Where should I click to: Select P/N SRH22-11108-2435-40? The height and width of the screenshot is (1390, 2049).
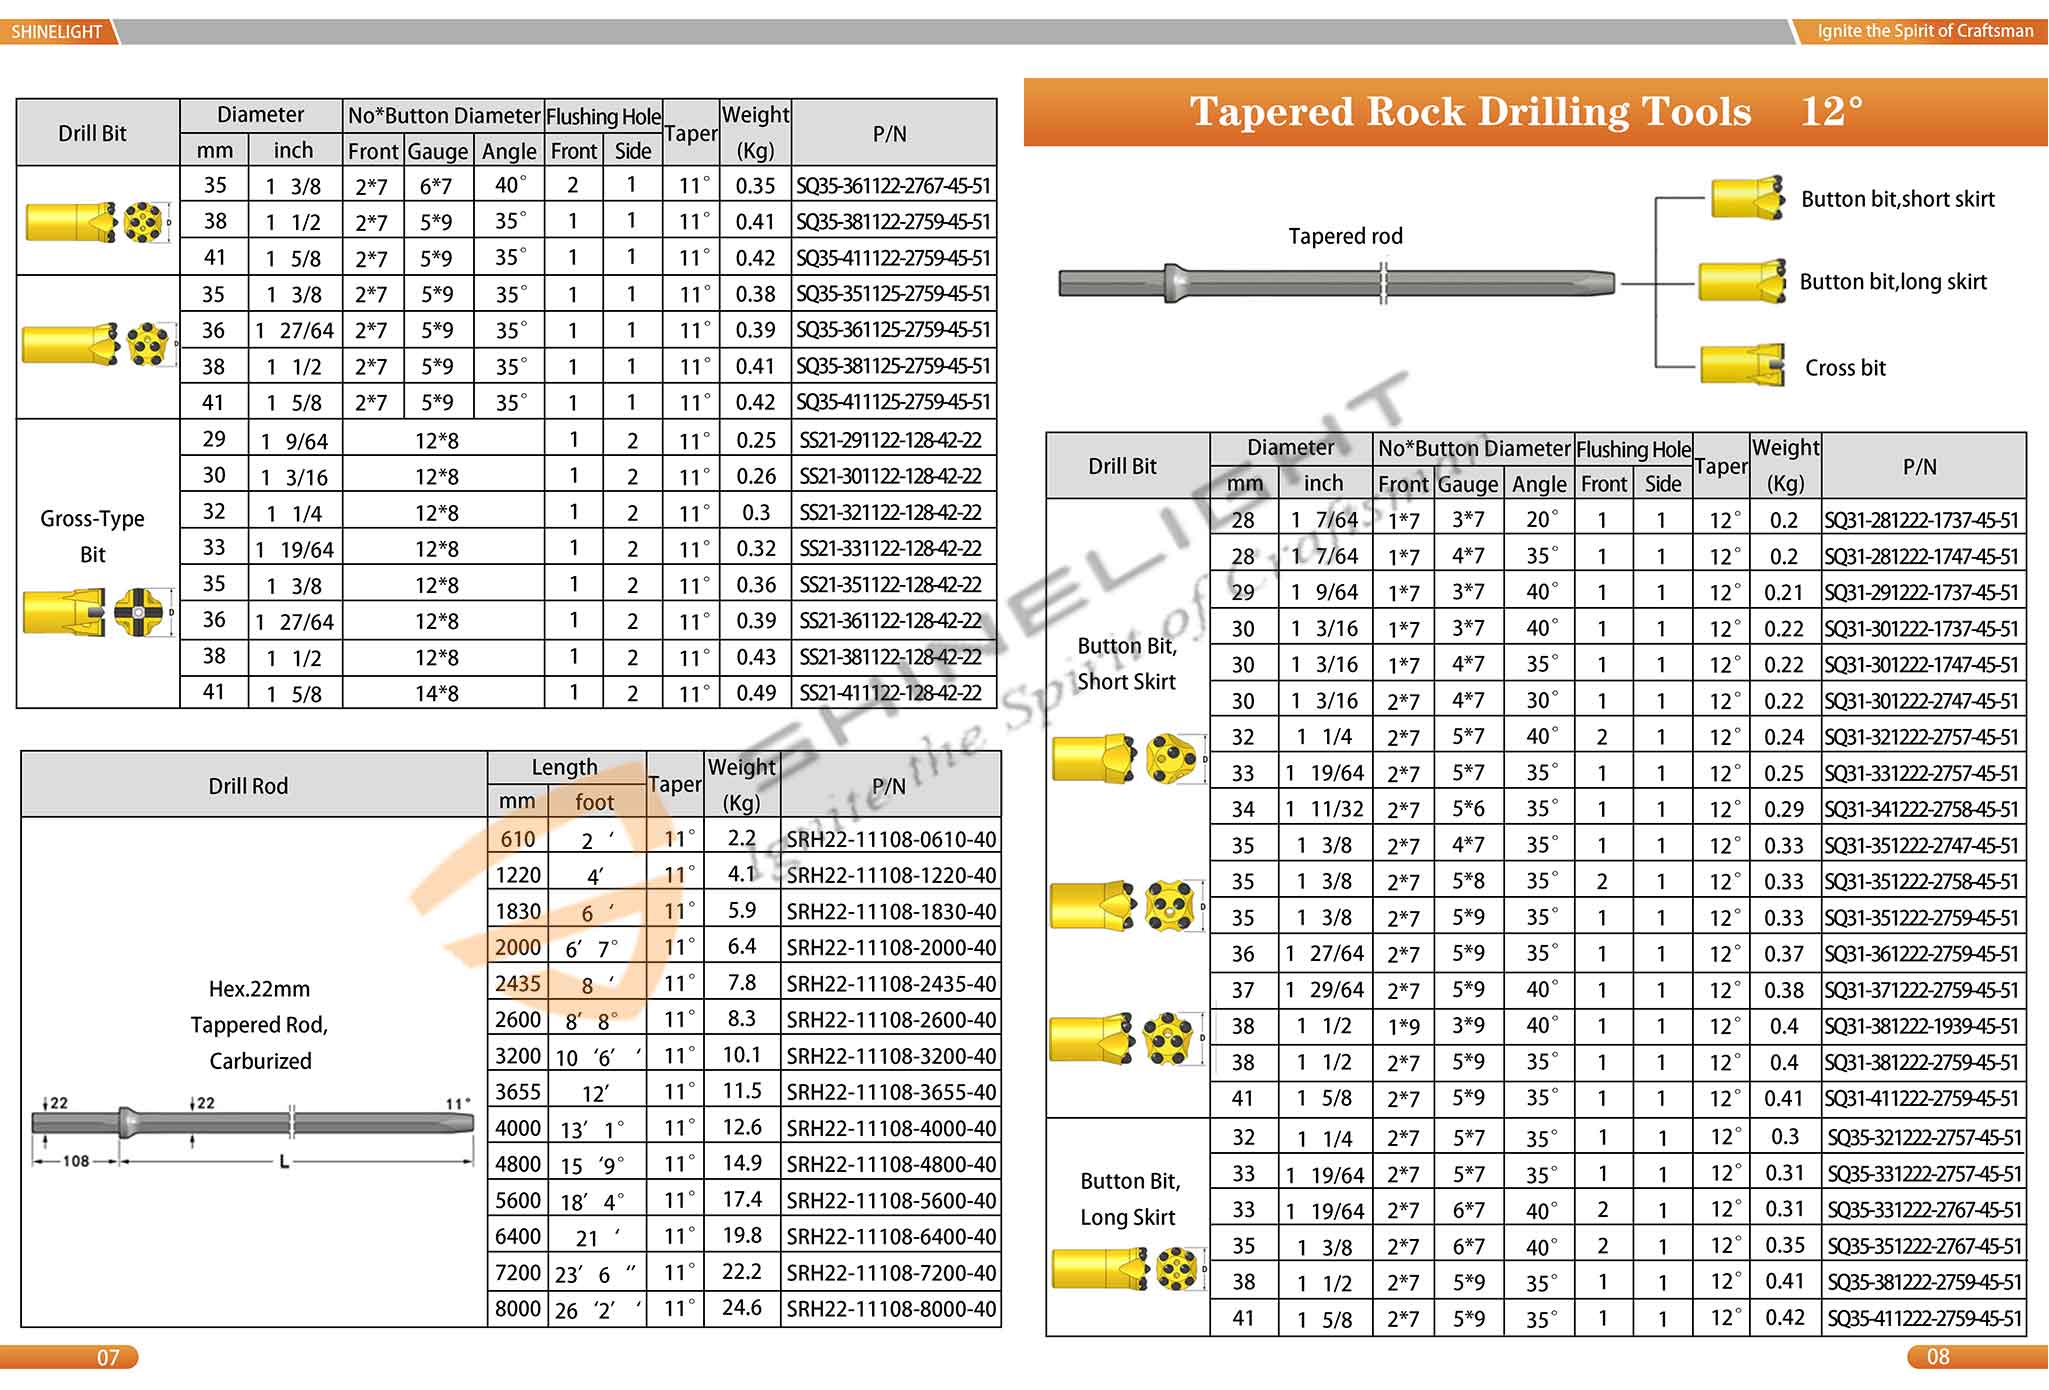coord(891,984)
